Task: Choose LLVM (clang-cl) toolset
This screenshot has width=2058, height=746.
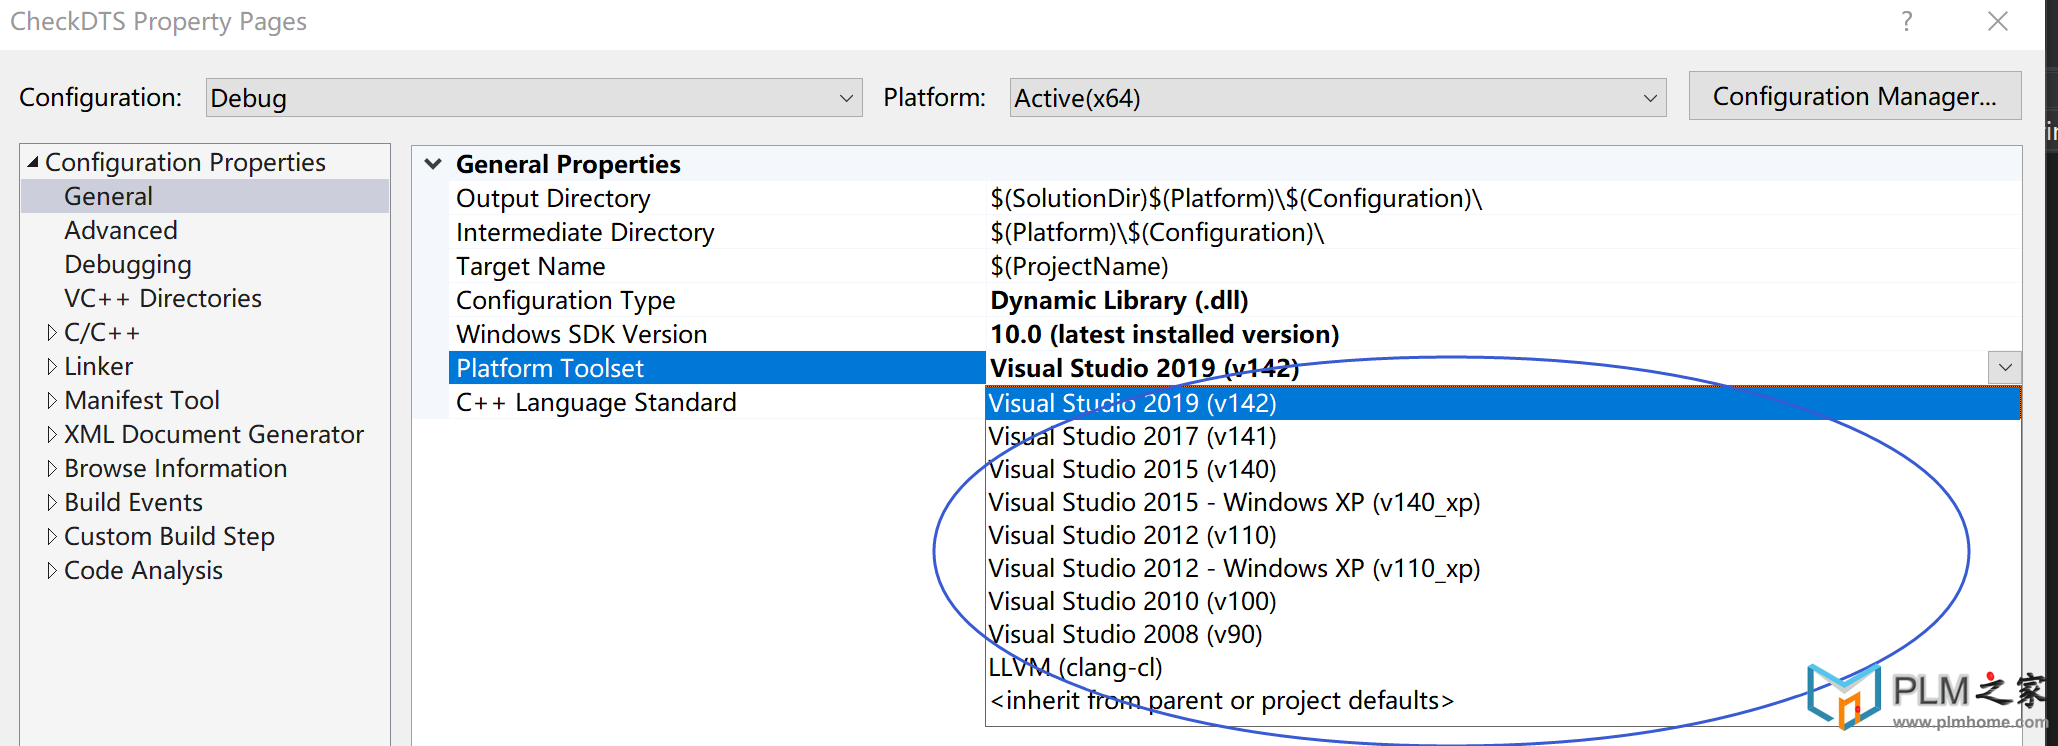Action: 1503,667
